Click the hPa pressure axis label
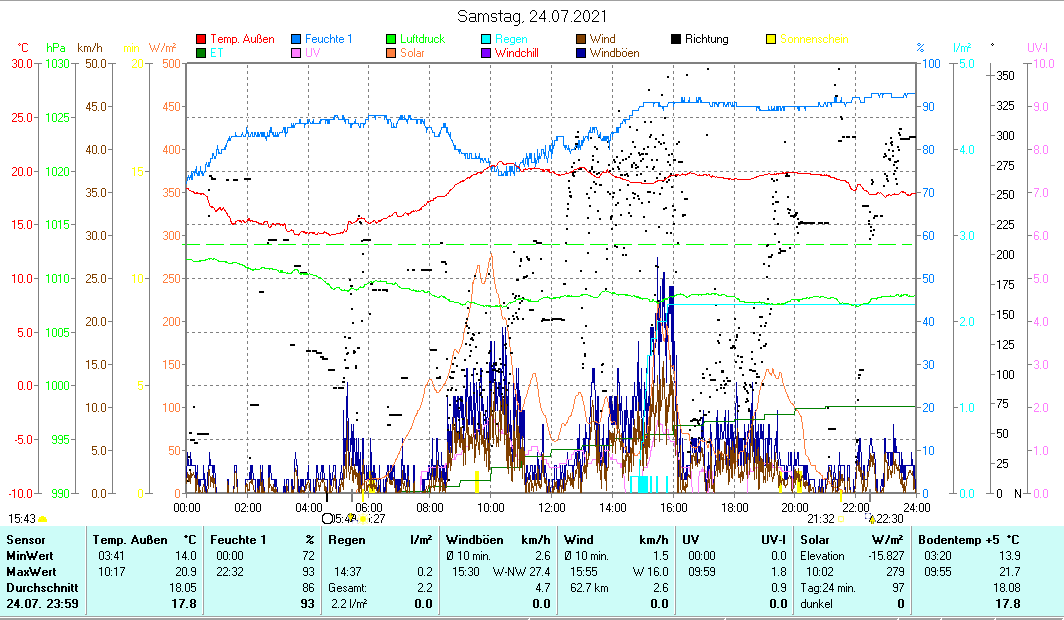 point(57,47)
